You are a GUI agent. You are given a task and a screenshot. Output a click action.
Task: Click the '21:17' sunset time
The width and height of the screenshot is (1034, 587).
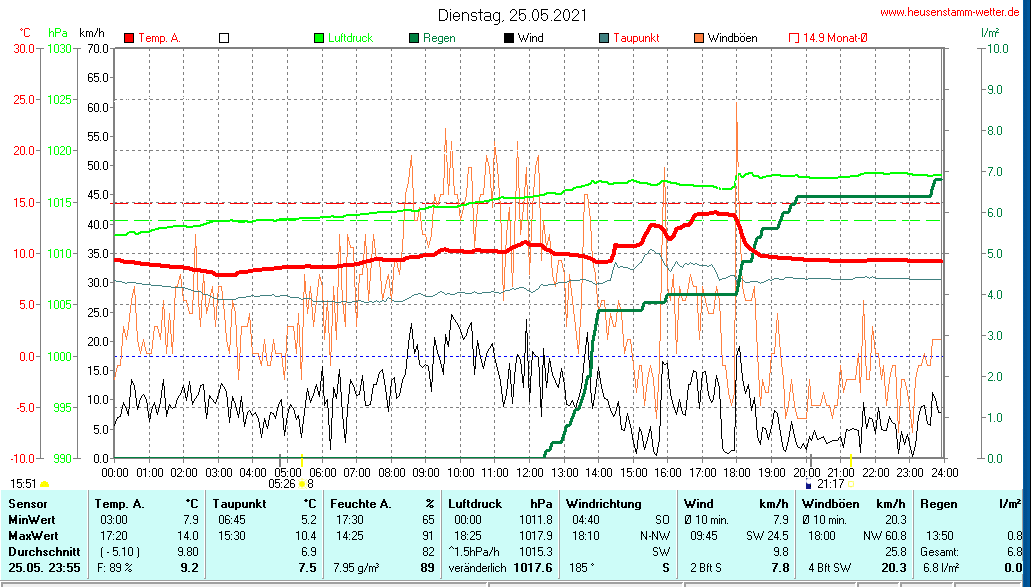(x=830, y=485)
